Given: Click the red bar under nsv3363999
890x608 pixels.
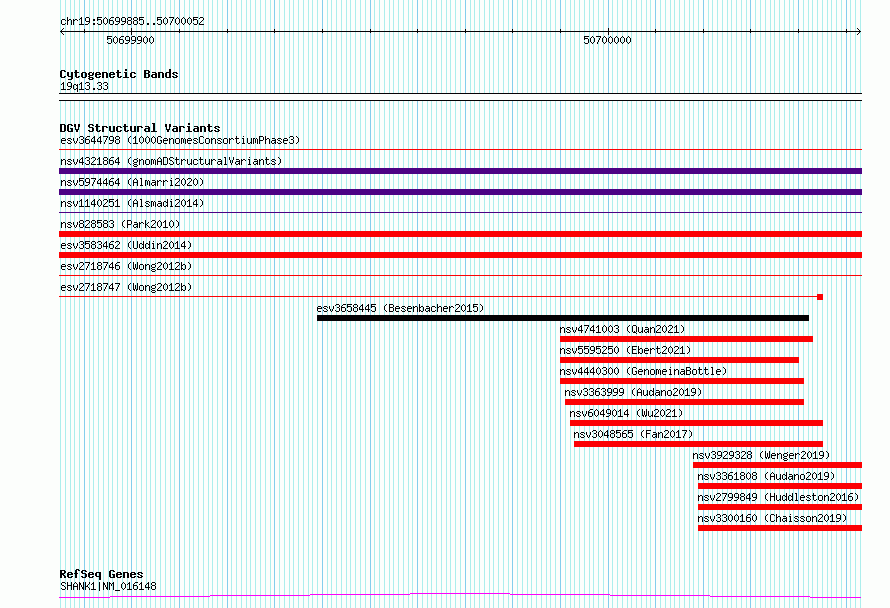Looking at the screenshot, I should coord(684,402).
